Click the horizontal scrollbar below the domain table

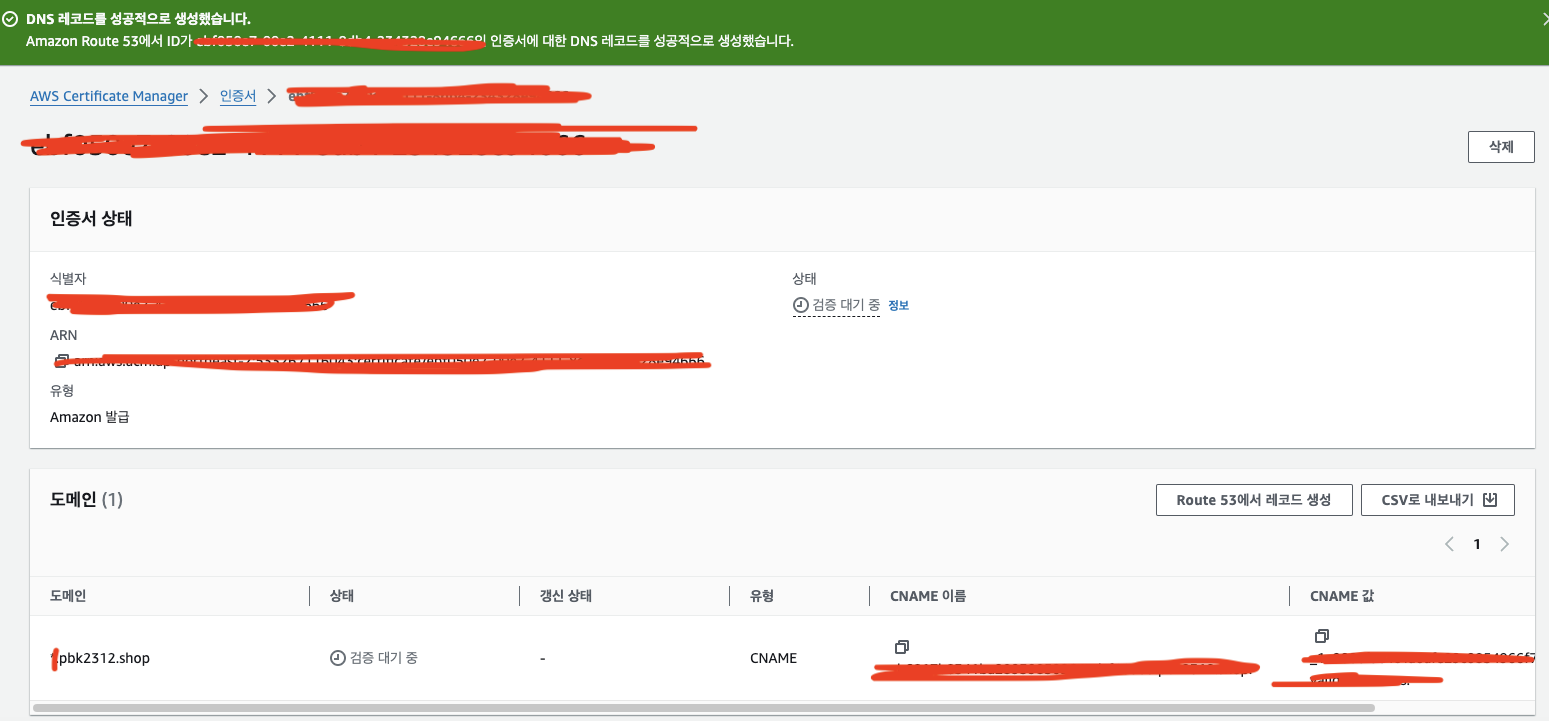pos(703,708)
